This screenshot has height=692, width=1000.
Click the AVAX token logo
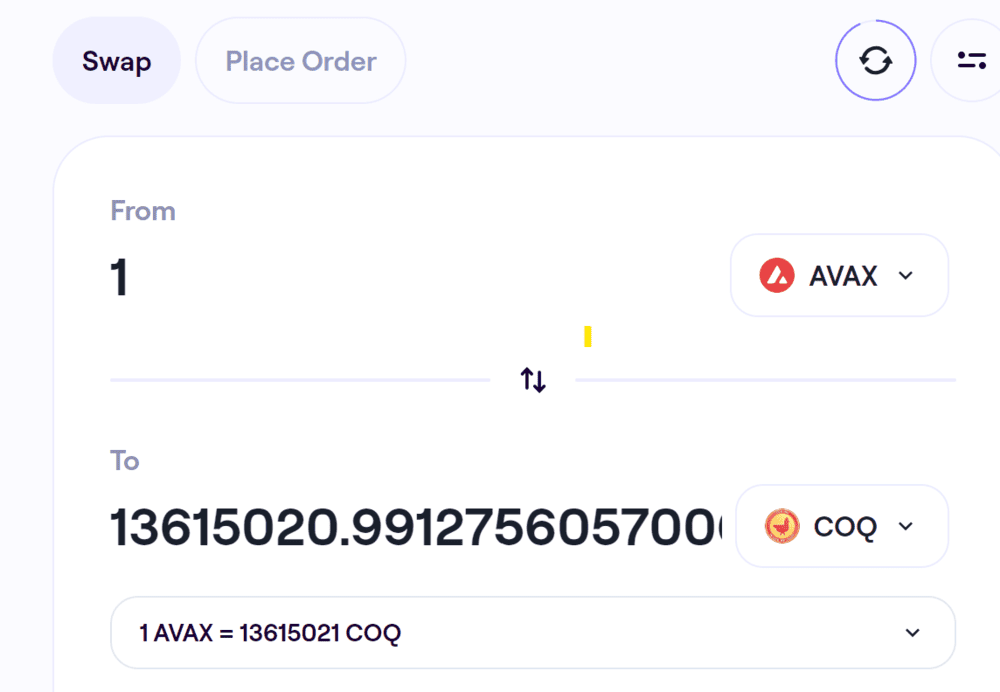tap(776, 275)
